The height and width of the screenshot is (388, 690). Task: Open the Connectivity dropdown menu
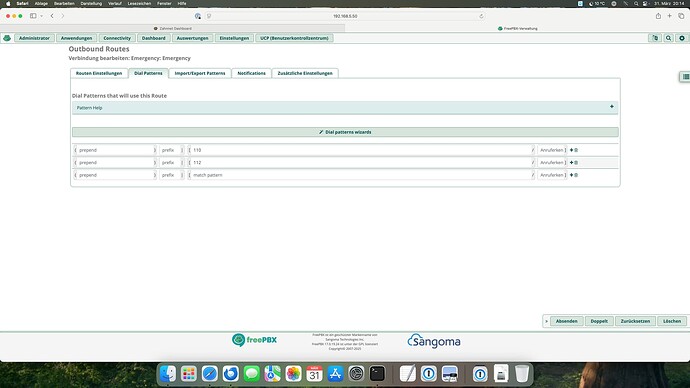click(x=117, y=38)
